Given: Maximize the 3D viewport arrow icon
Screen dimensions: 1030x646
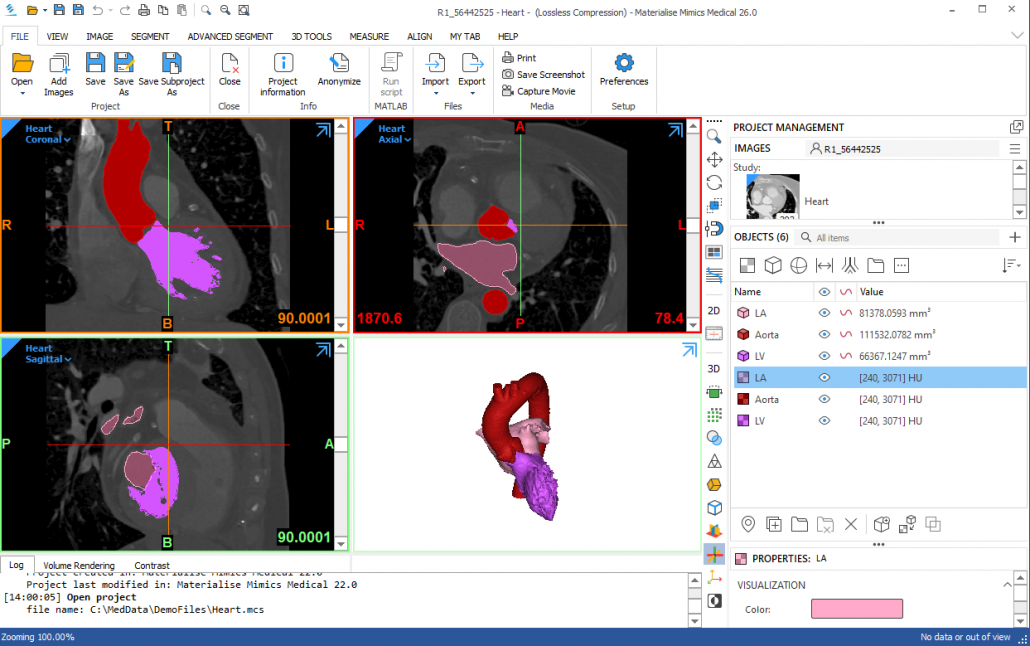Looking at the screenshot, I should [x=689, y=350].
